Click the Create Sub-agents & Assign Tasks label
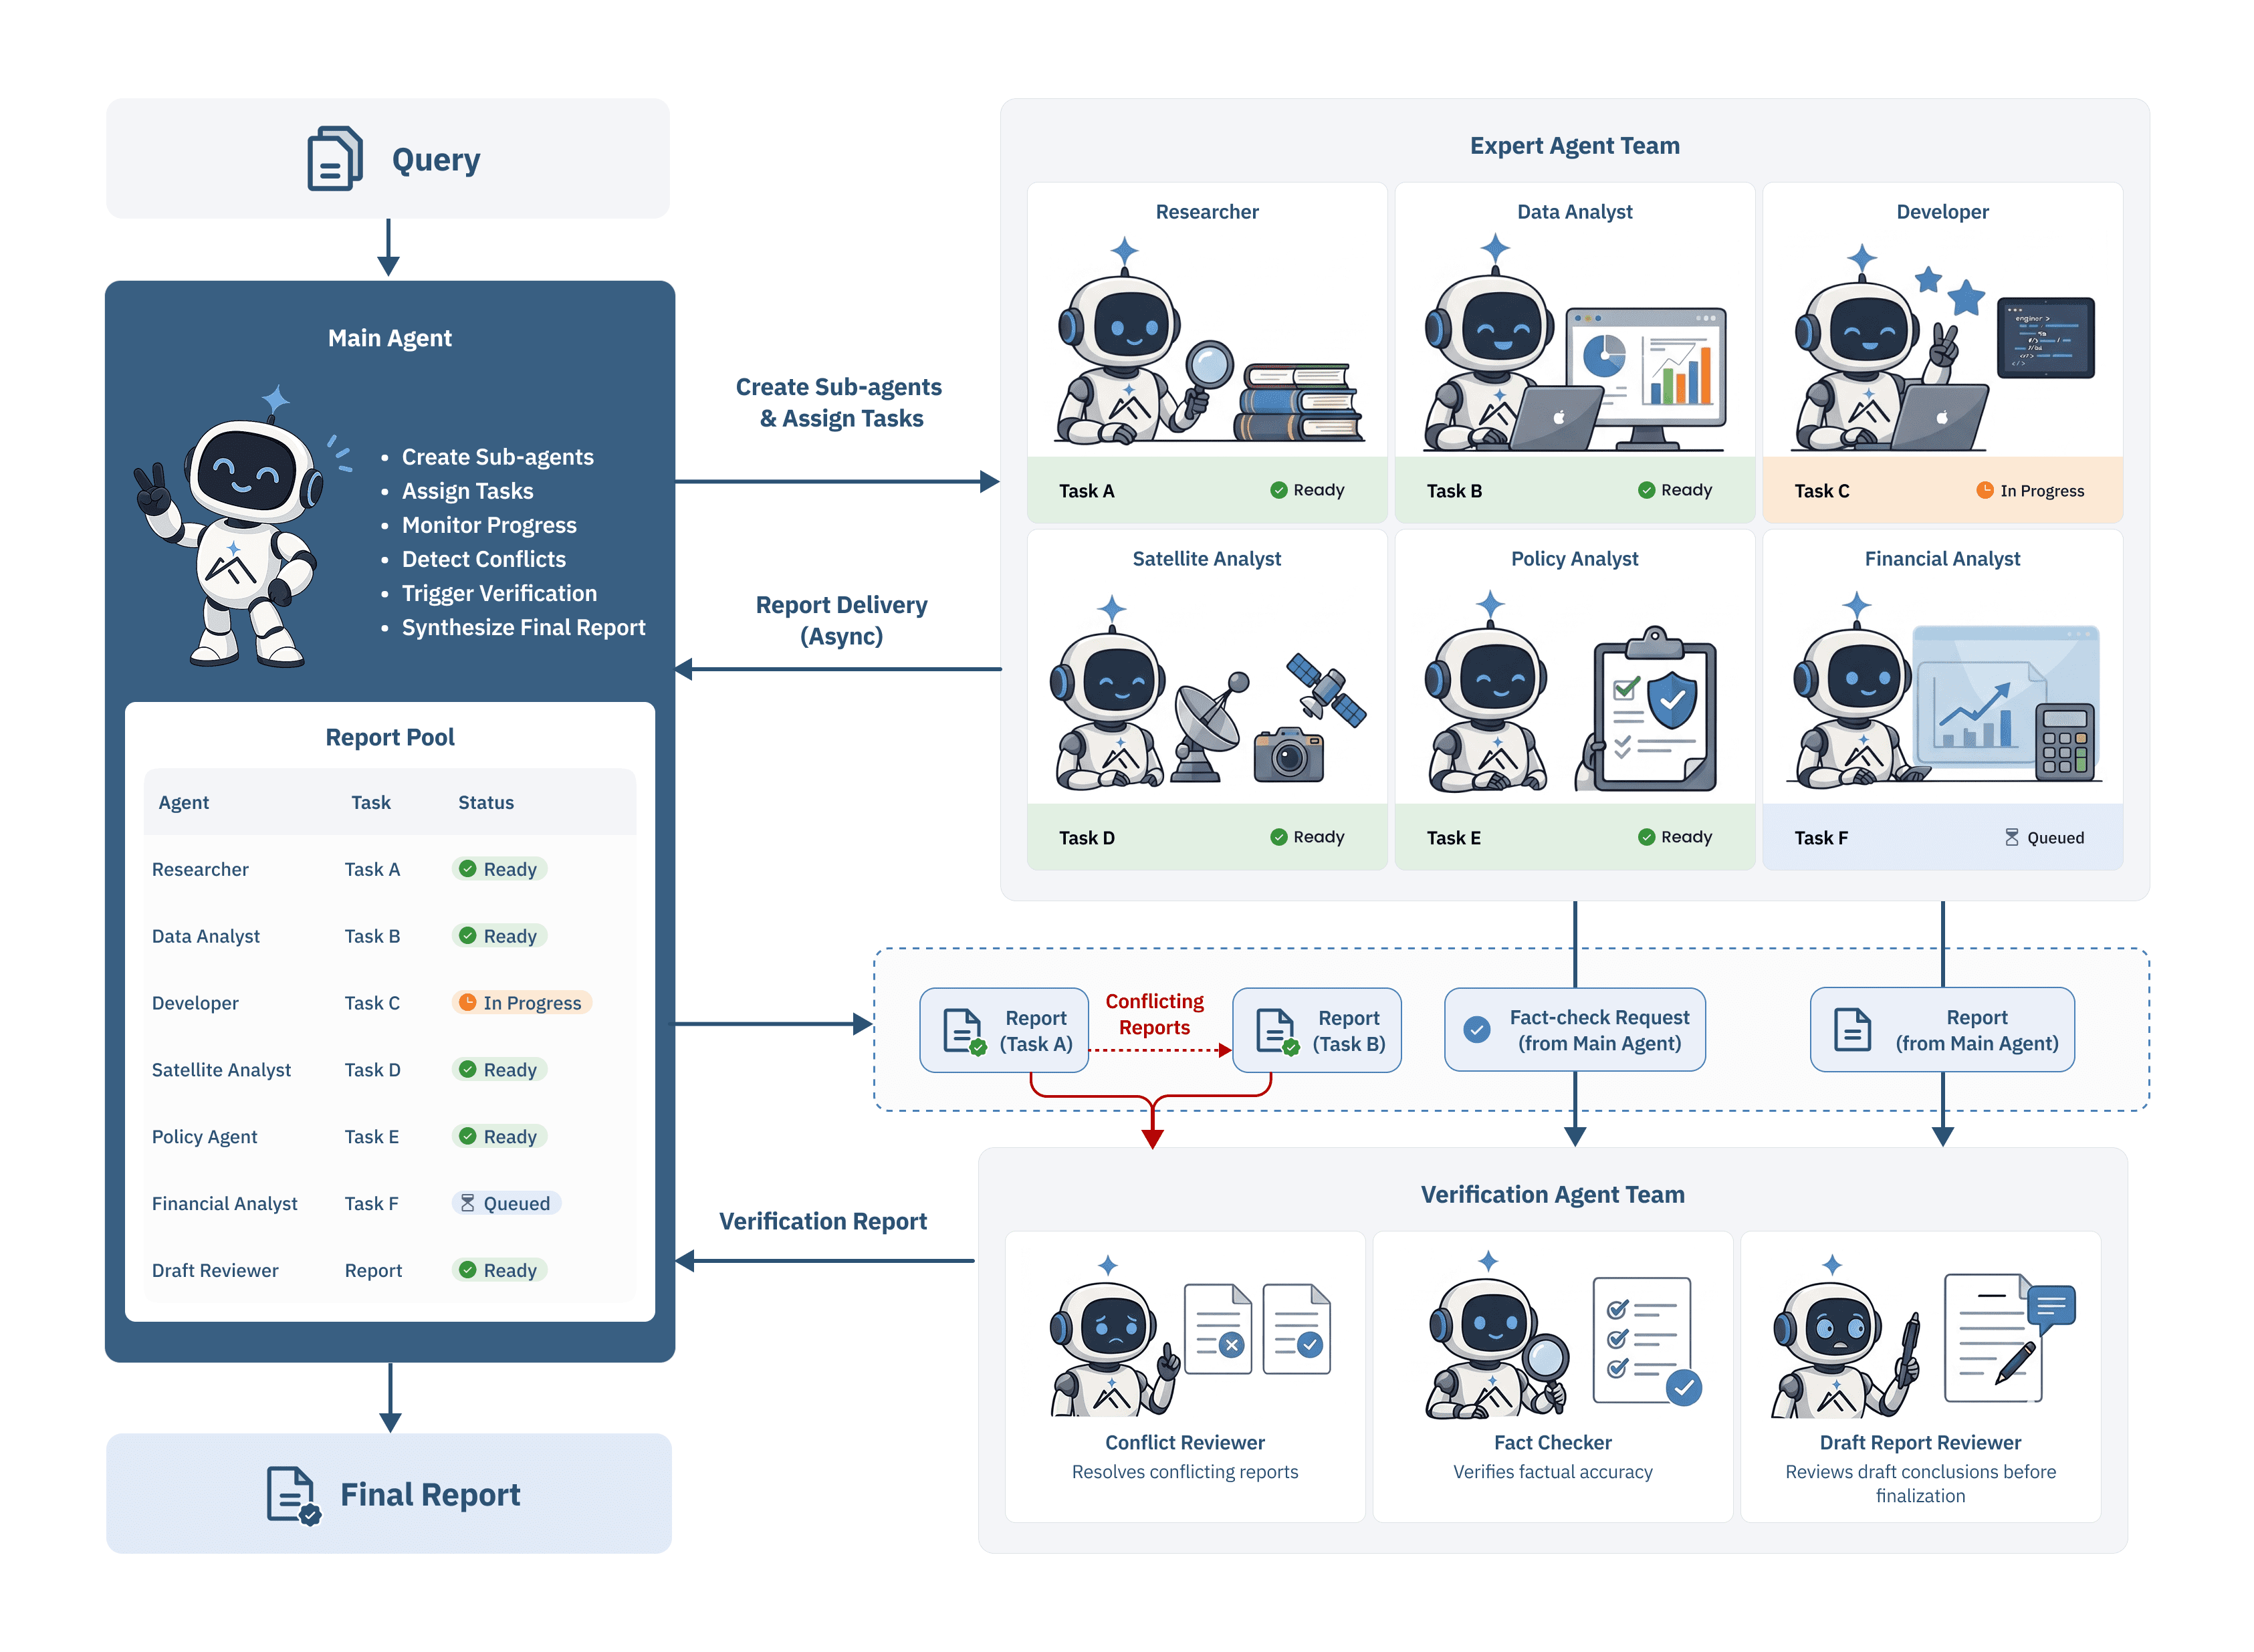 (840, 402)
